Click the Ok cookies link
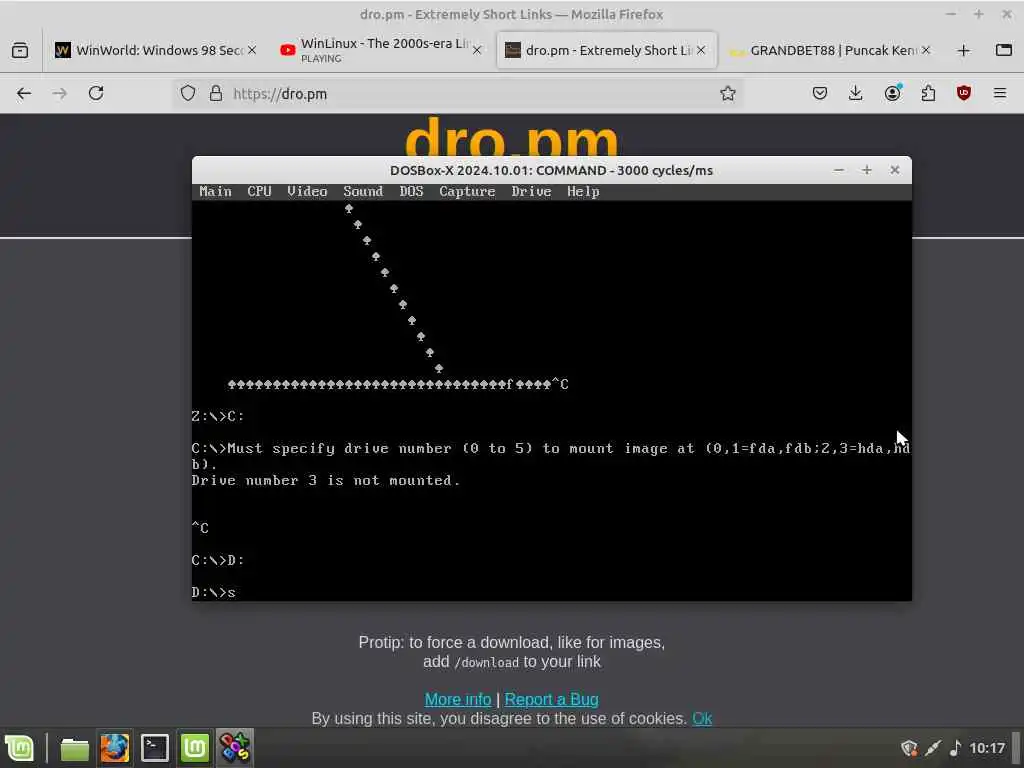 pos(702,718)
